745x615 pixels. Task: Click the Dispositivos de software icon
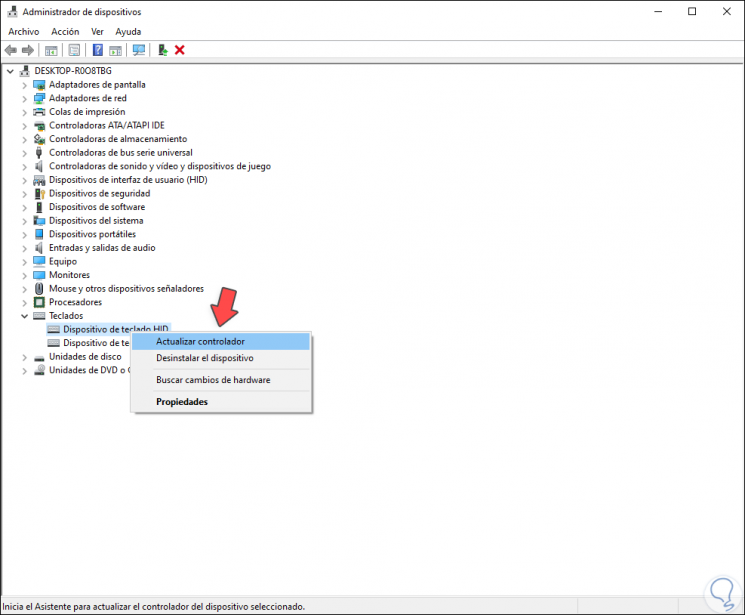(x=39, y=207)
